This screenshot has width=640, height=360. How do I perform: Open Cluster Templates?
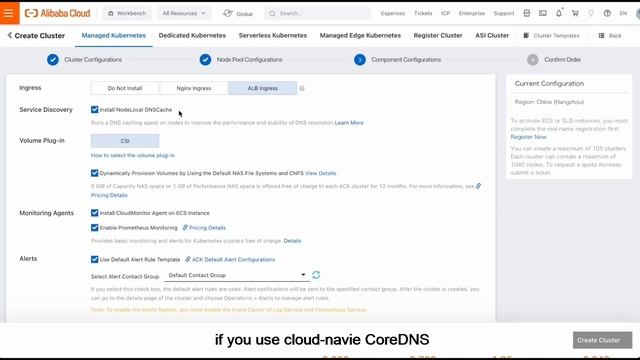551,36
